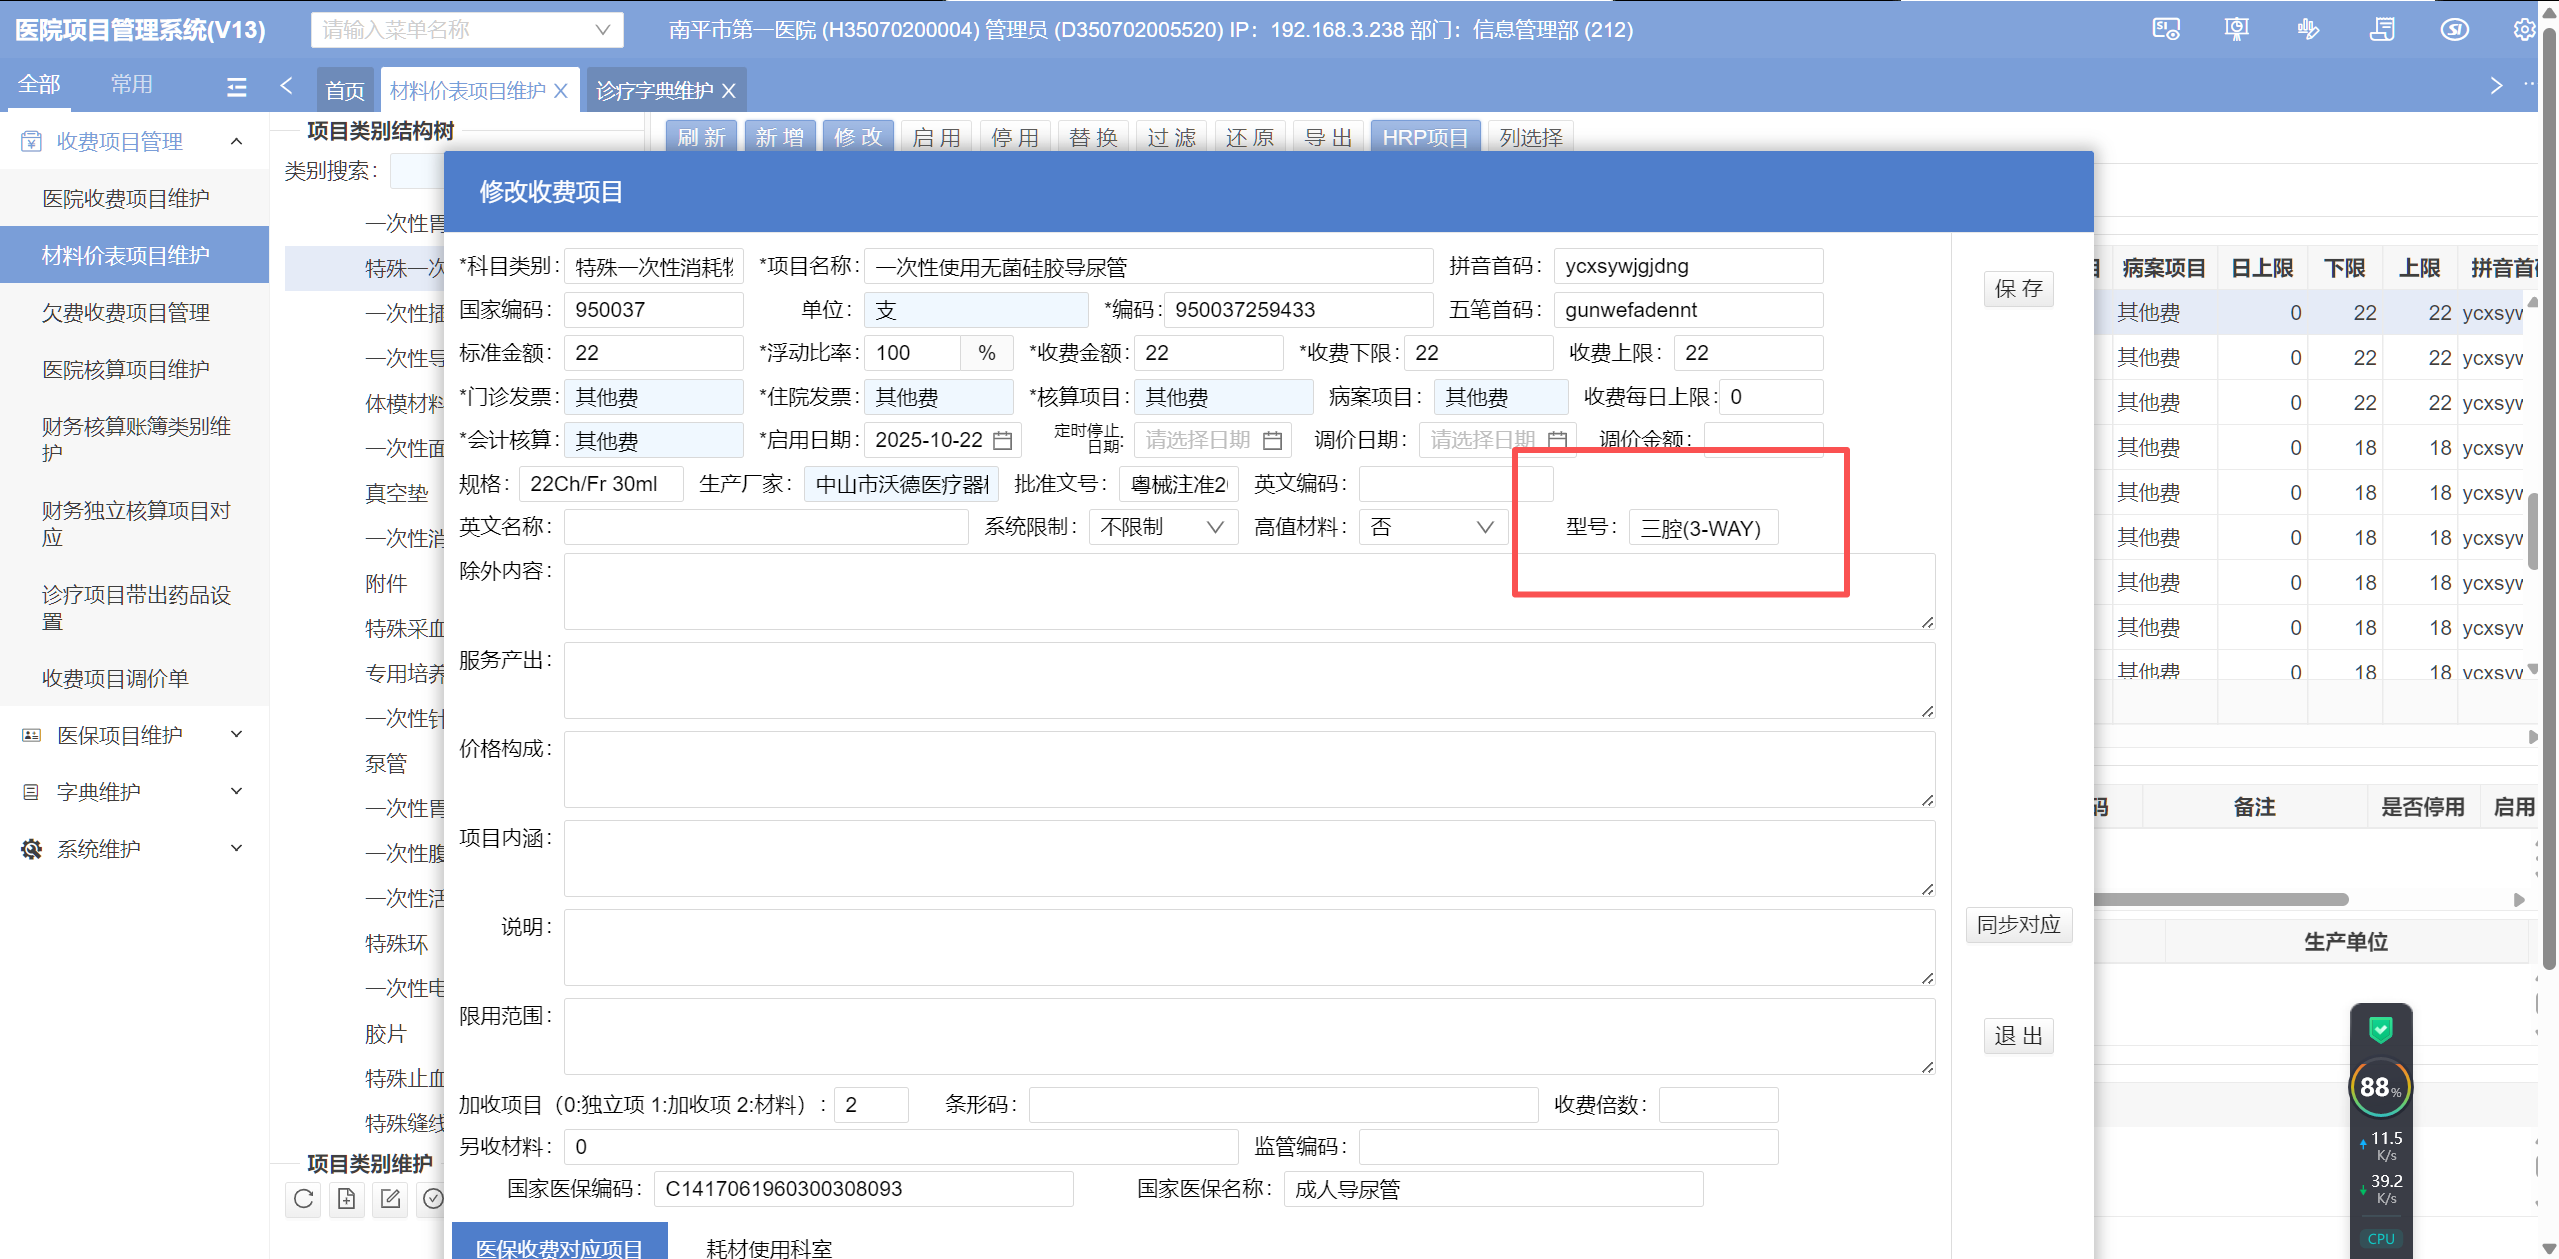Screen dimensions: 2559x1259
Task: Click the edit category pencil icon
Action: pyautogui.click(x=390, y=1198)
